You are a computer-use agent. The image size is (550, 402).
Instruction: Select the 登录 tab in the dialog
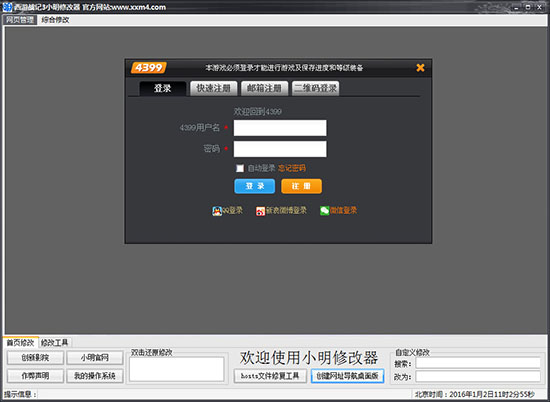coord(163,88)
